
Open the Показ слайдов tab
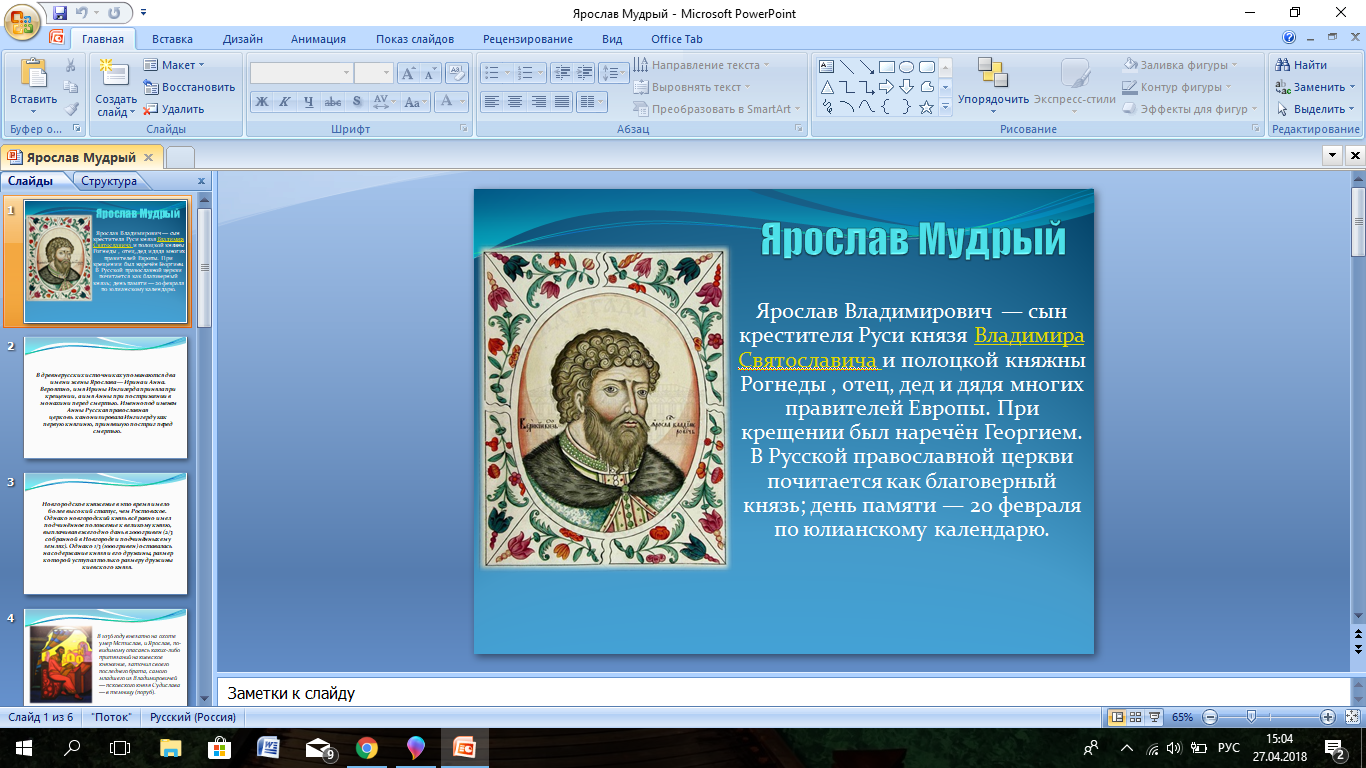point(415,39)
